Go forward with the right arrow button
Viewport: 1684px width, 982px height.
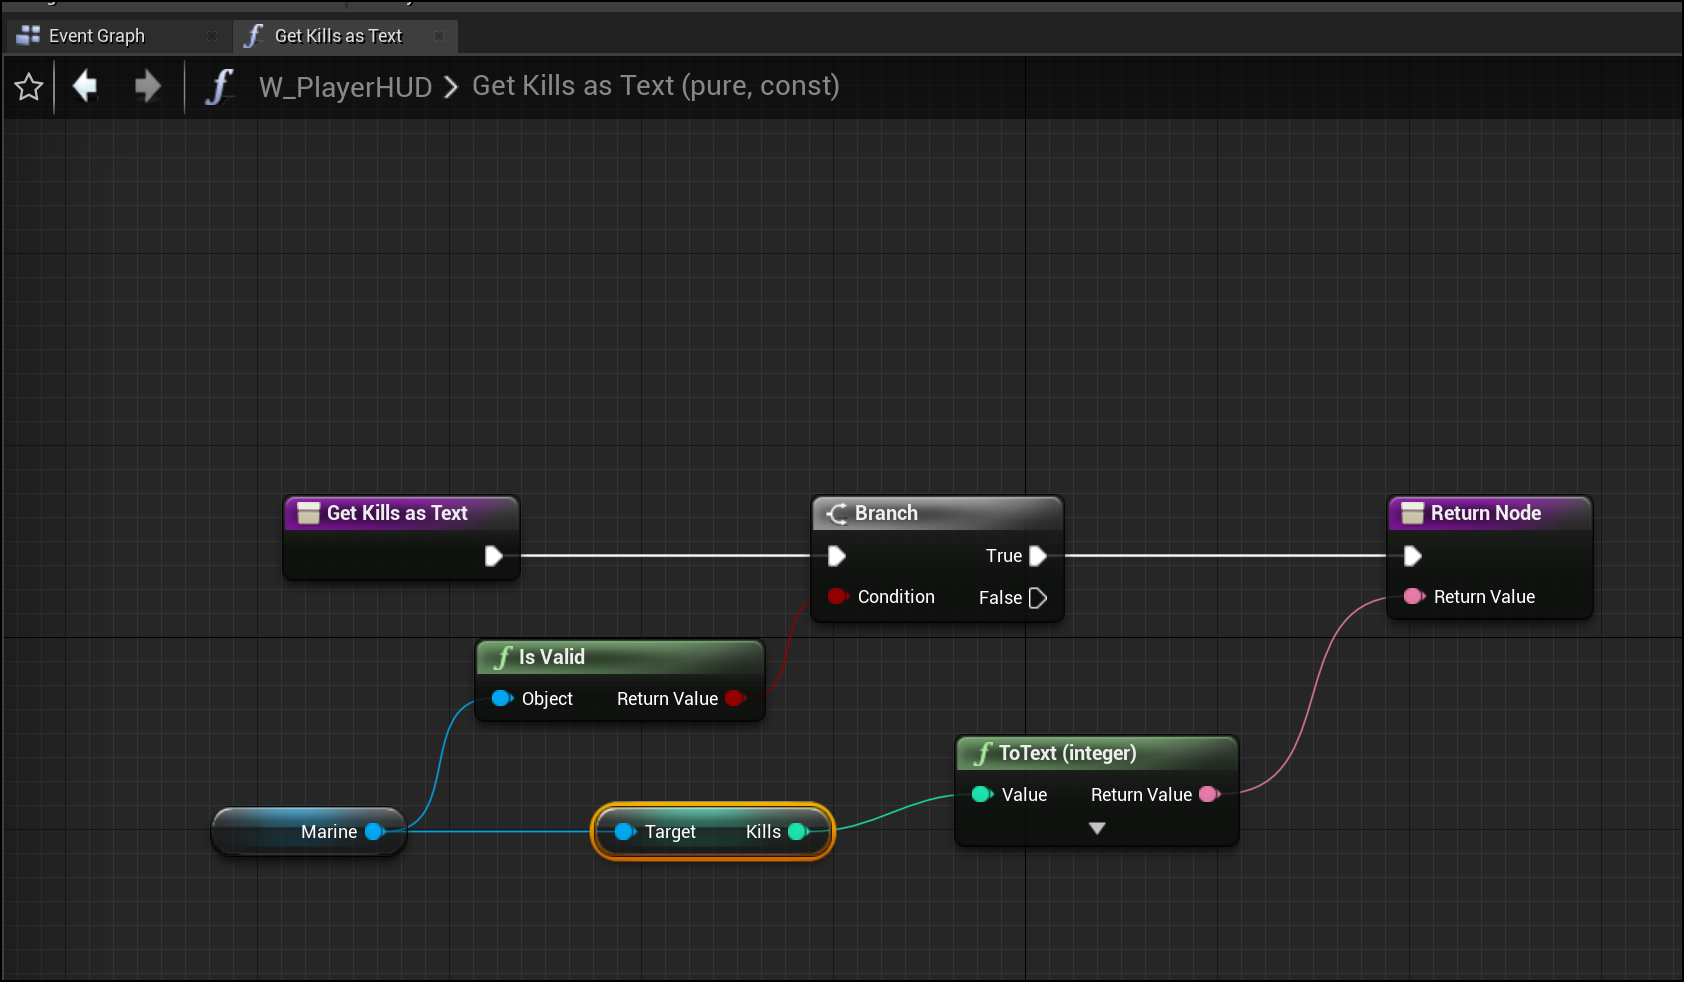(147, 86)
